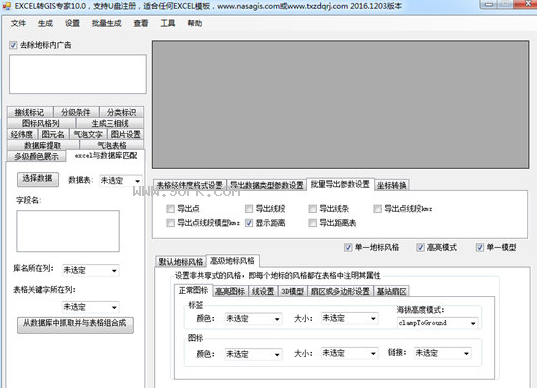This screenshot has width=537, height=388.
Task: Select the 高级地标风格 tab
Action: point(233,261)
